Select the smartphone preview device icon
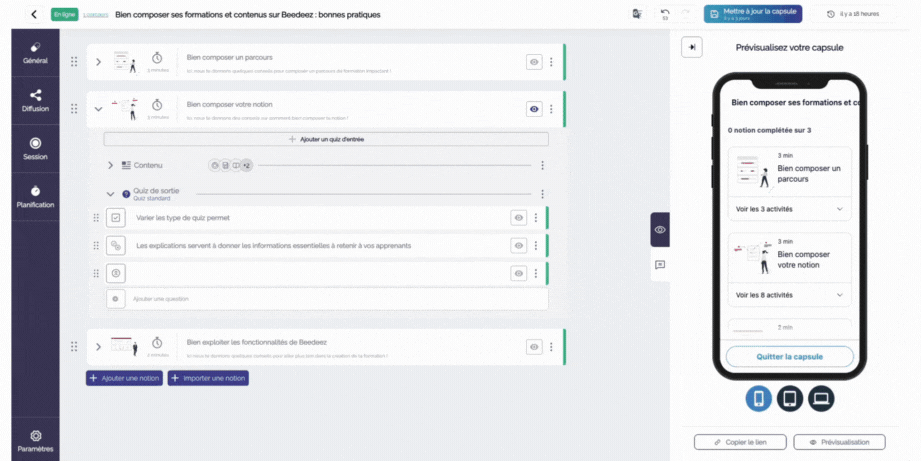 (758, 398)
